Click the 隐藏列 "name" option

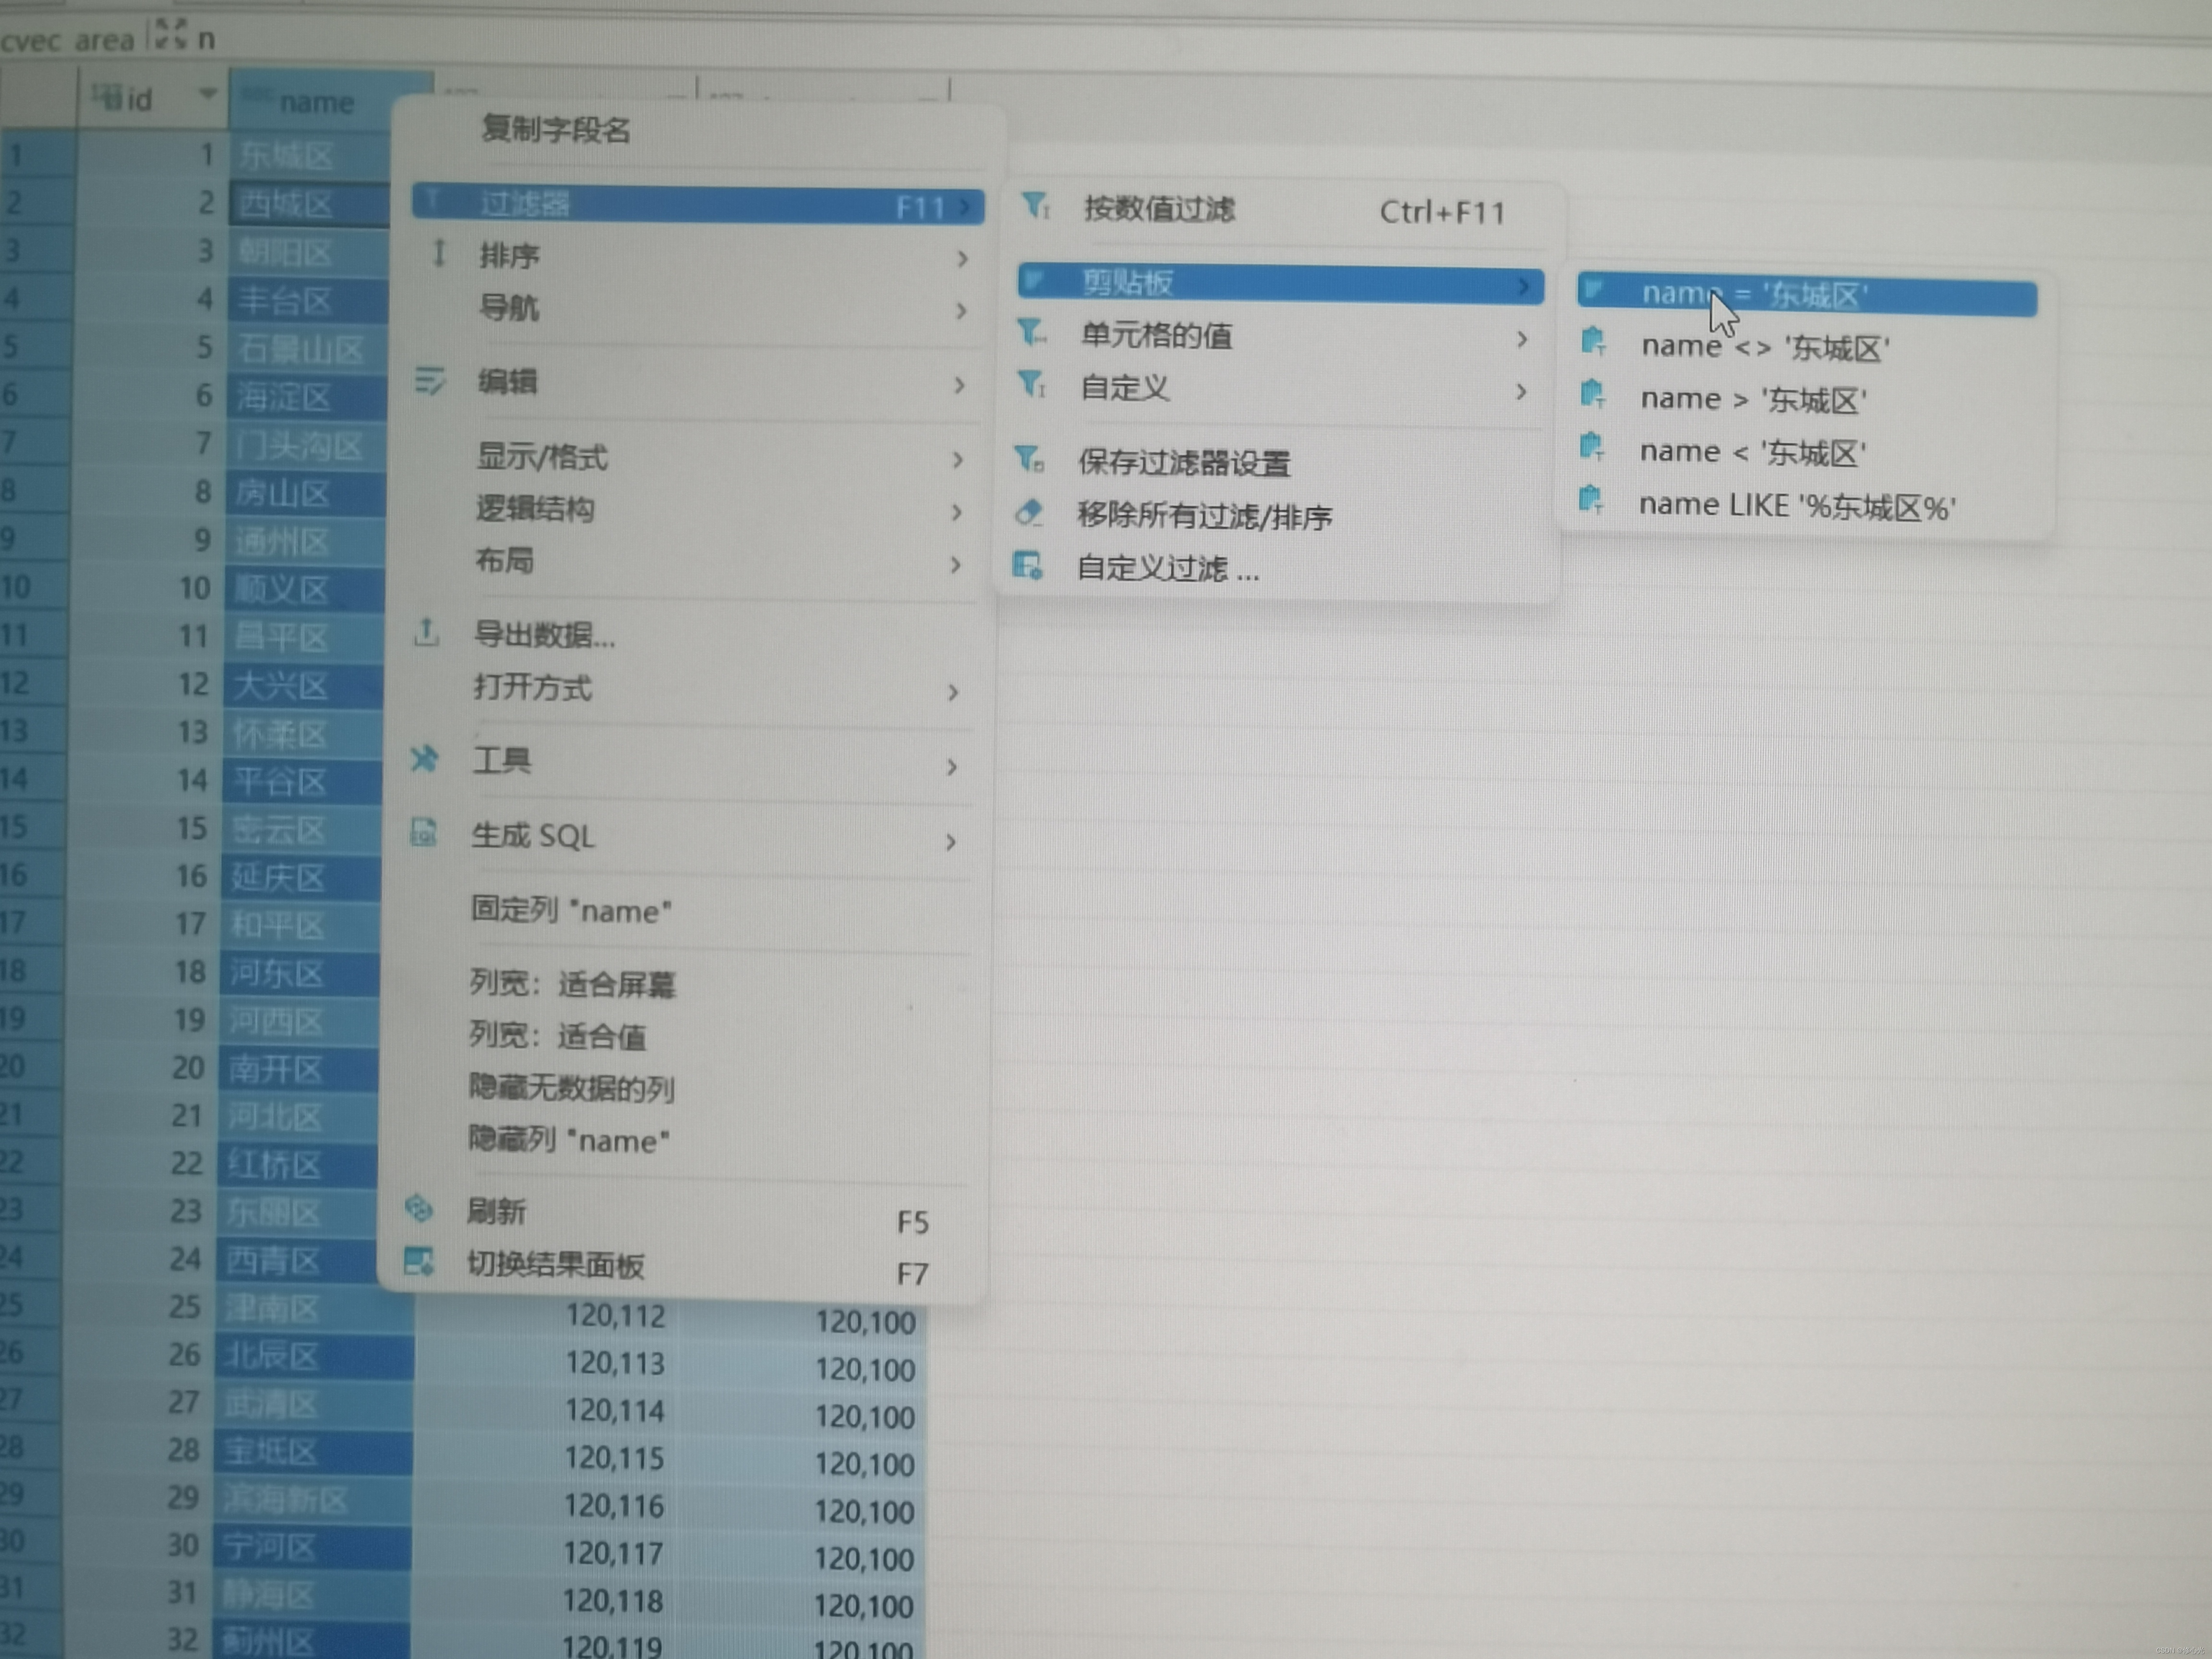pyautogui.click(x=569, y=1140)
